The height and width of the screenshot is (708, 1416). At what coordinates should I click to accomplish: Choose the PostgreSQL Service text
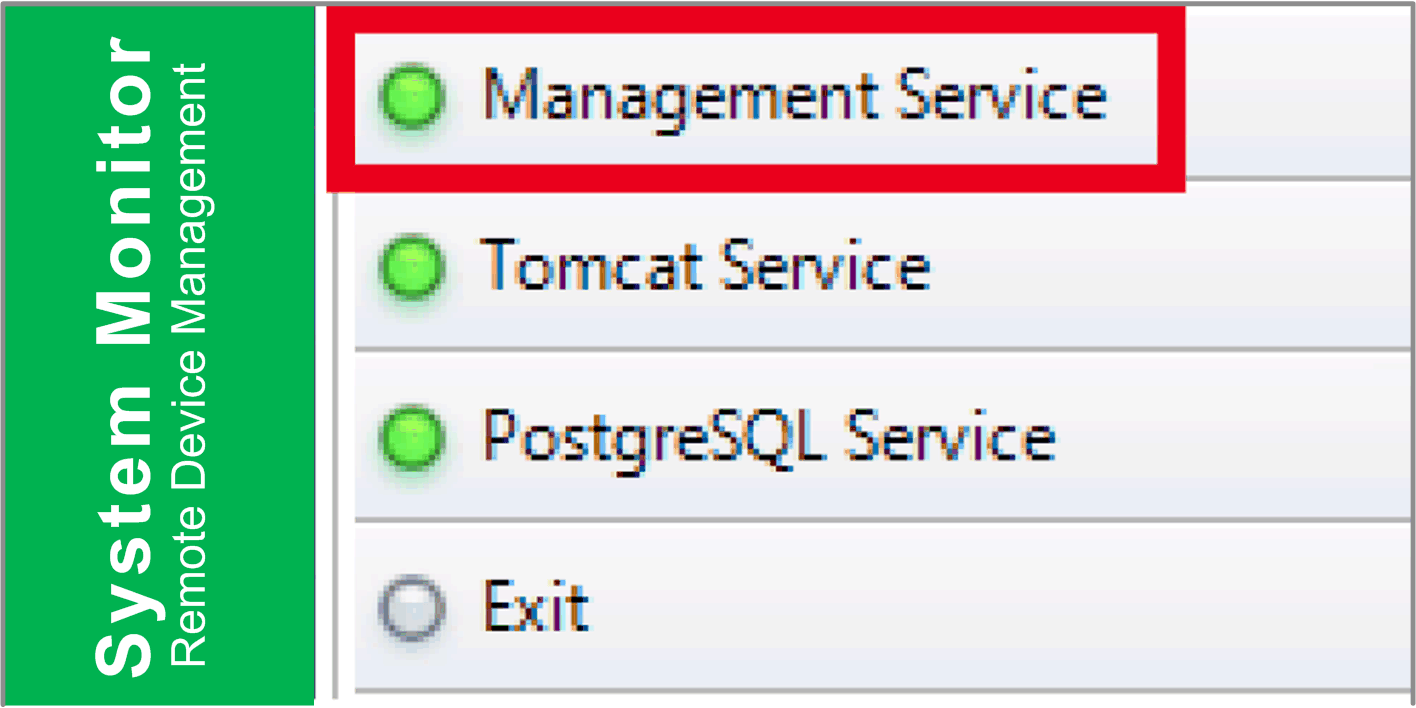[768, 437]
